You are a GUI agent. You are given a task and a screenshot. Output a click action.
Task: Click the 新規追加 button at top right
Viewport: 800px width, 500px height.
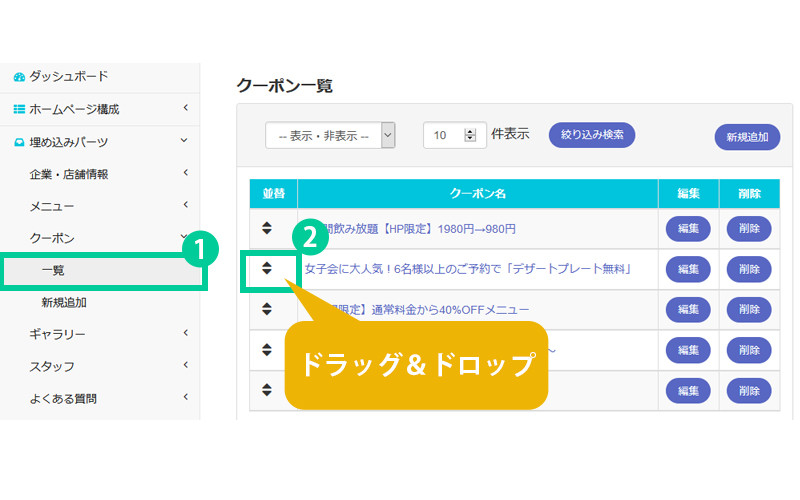click(x=747, y=138)
